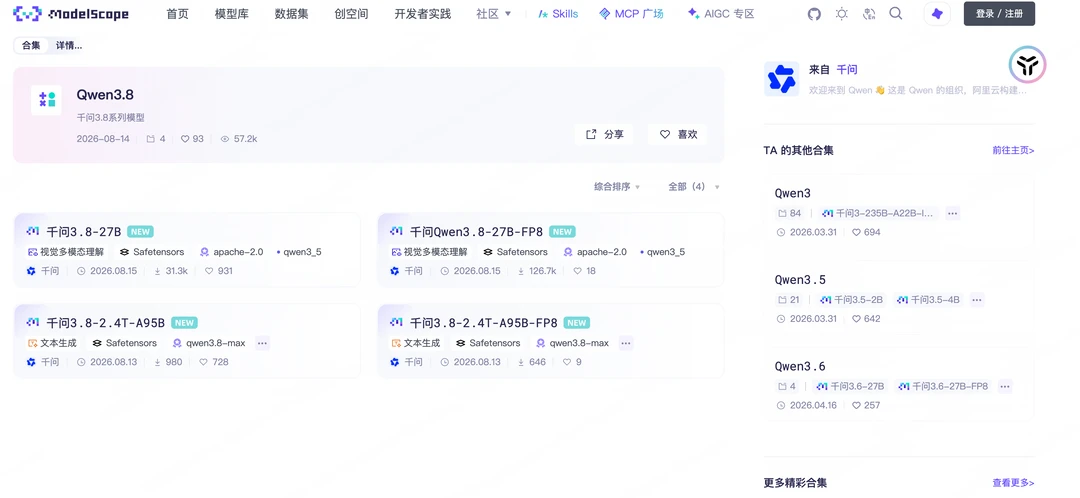Open the GitHub icon link
The image size is (1080, 498).
click(x=814, y=14)
